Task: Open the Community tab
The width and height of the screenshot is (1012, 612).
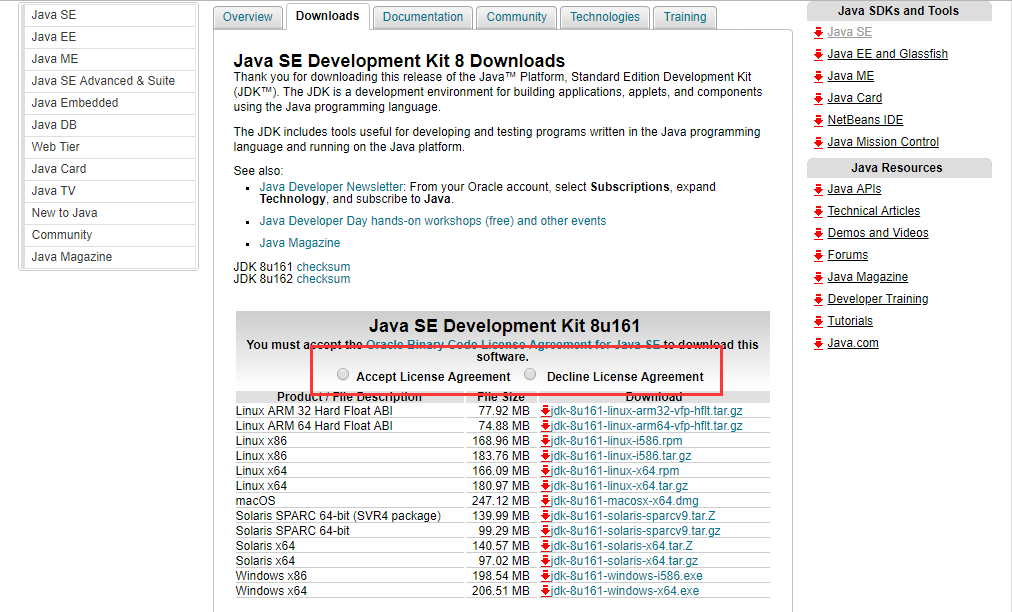Action: (516, 17)
